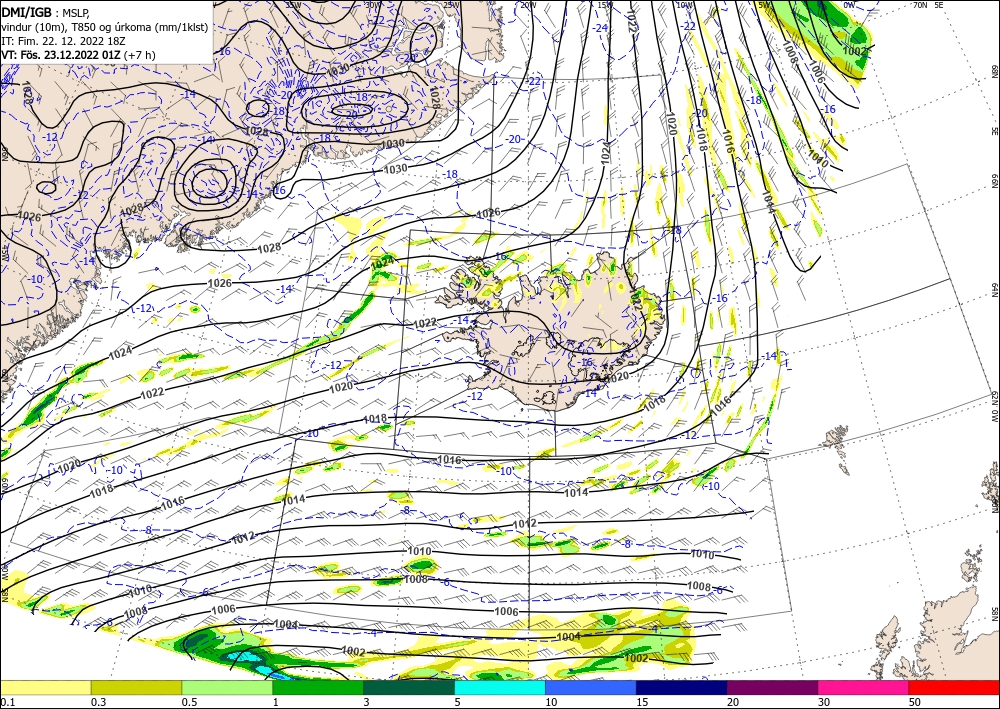The image size is (1000, 709).
Task: Click the 1022 isobar label west of Iceland
Action: pyautogui.click(x=425, y=323)
